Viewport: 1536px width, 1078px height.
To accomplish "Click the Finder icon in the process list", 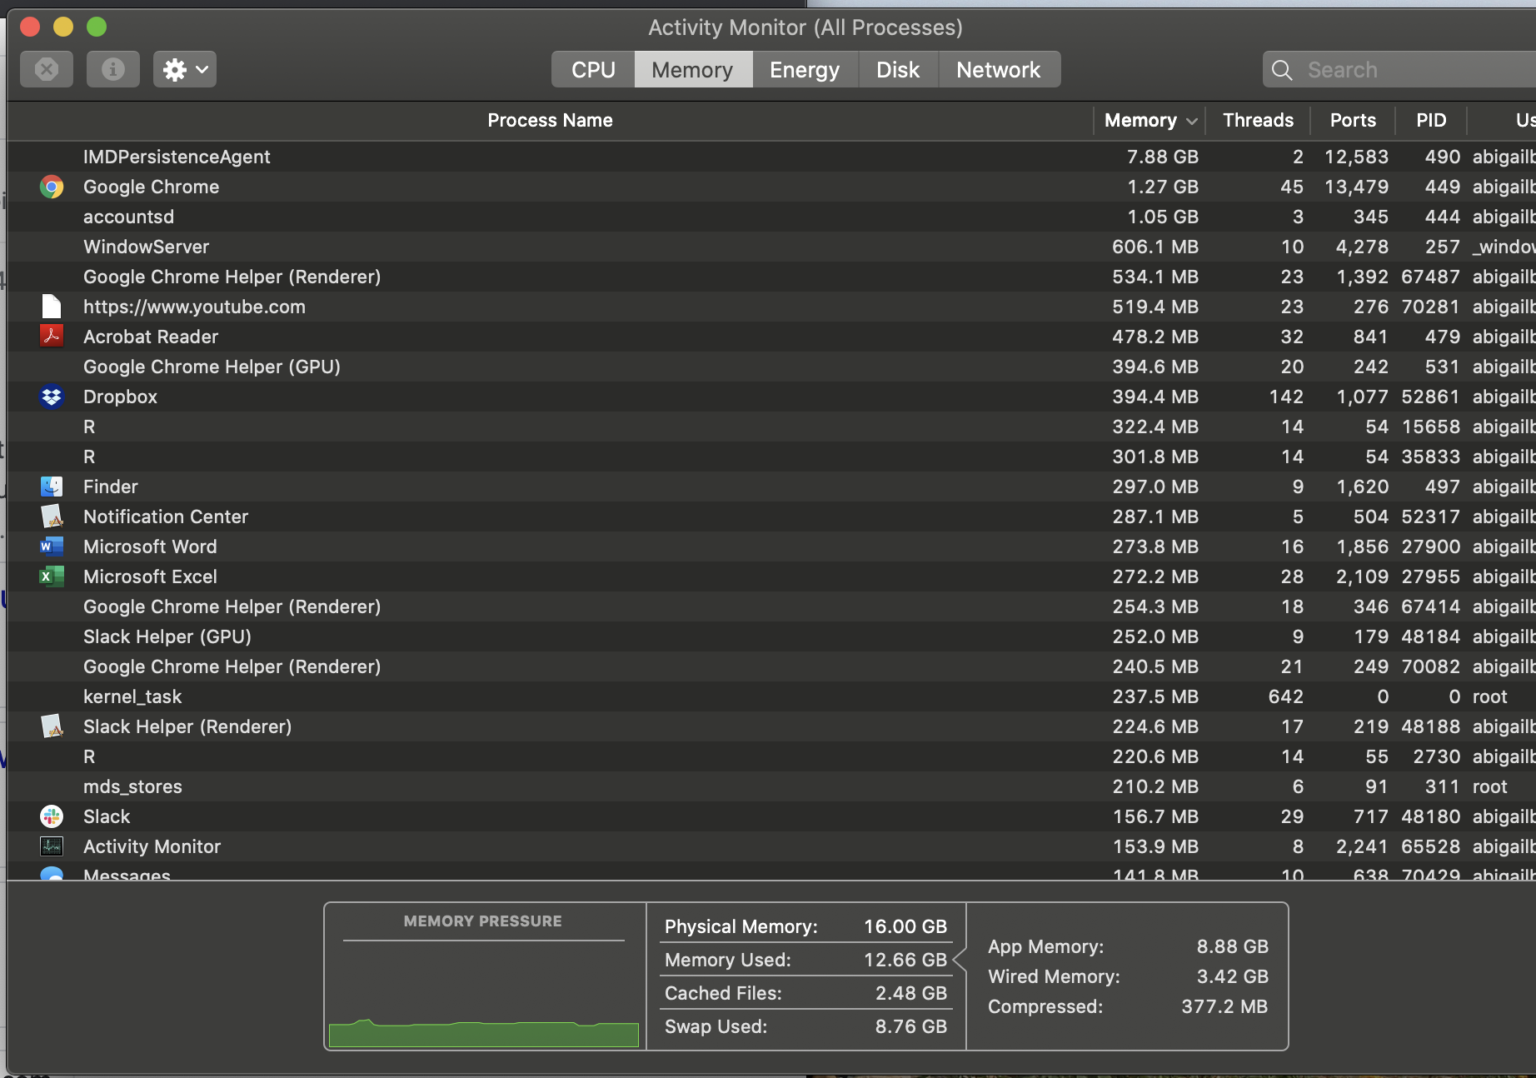I will (51, 487).
